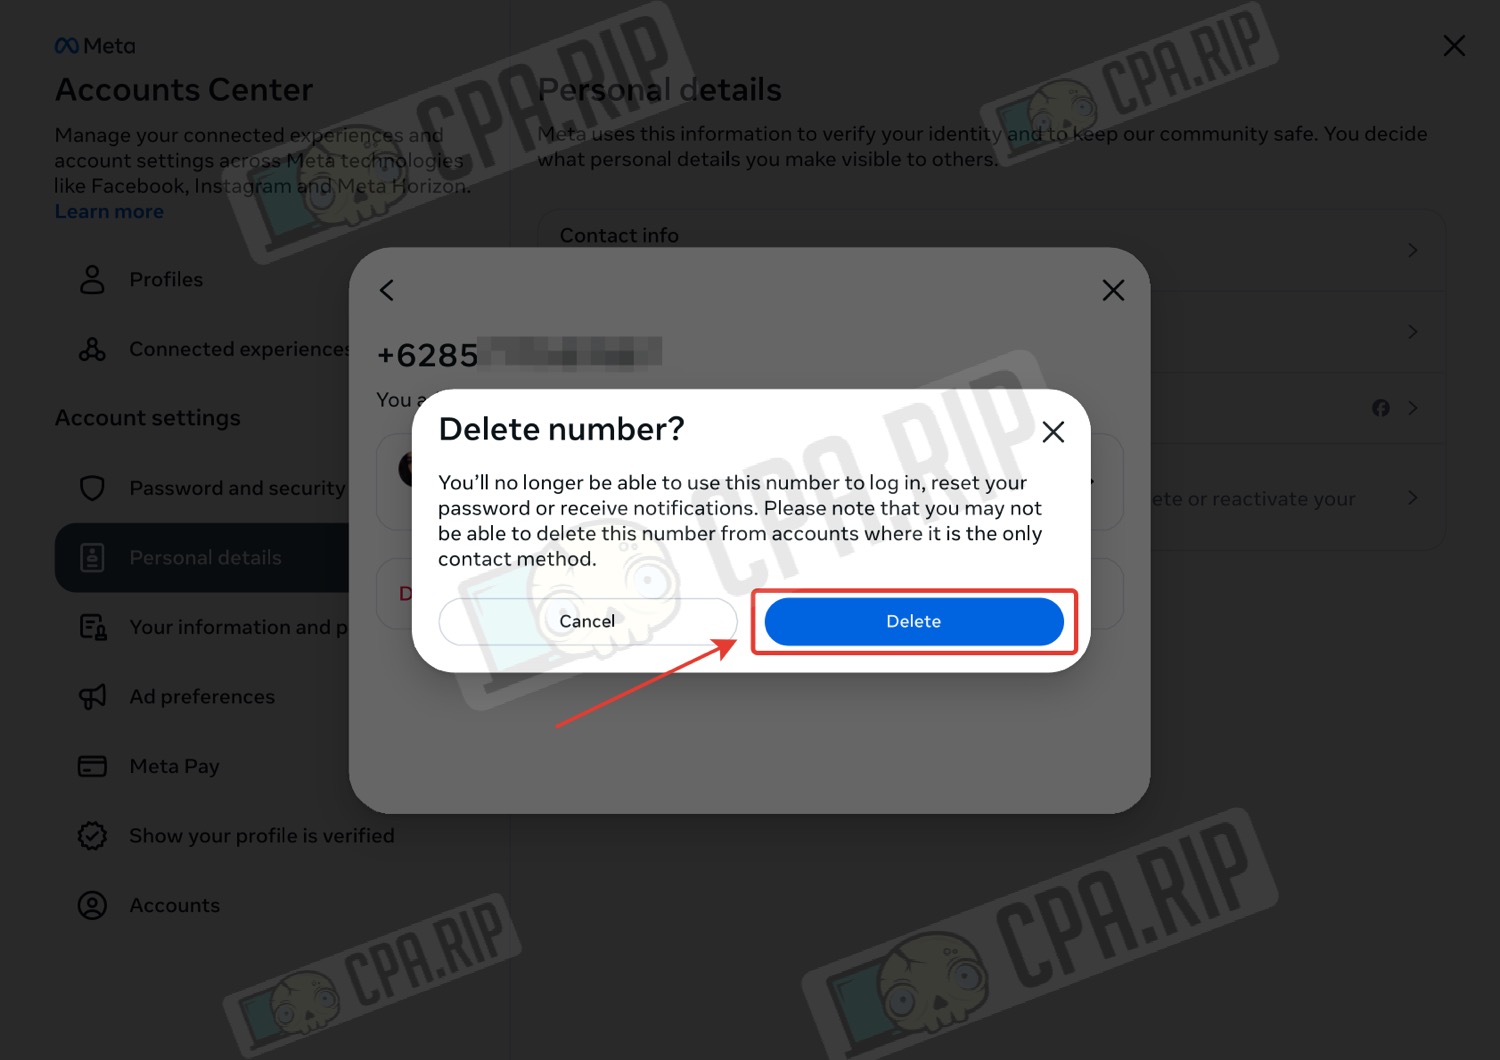The height and width of the screenshot is (1060, 1500).
Task: Click the Meta Pay card icon
Action: [x=92, y=767]
